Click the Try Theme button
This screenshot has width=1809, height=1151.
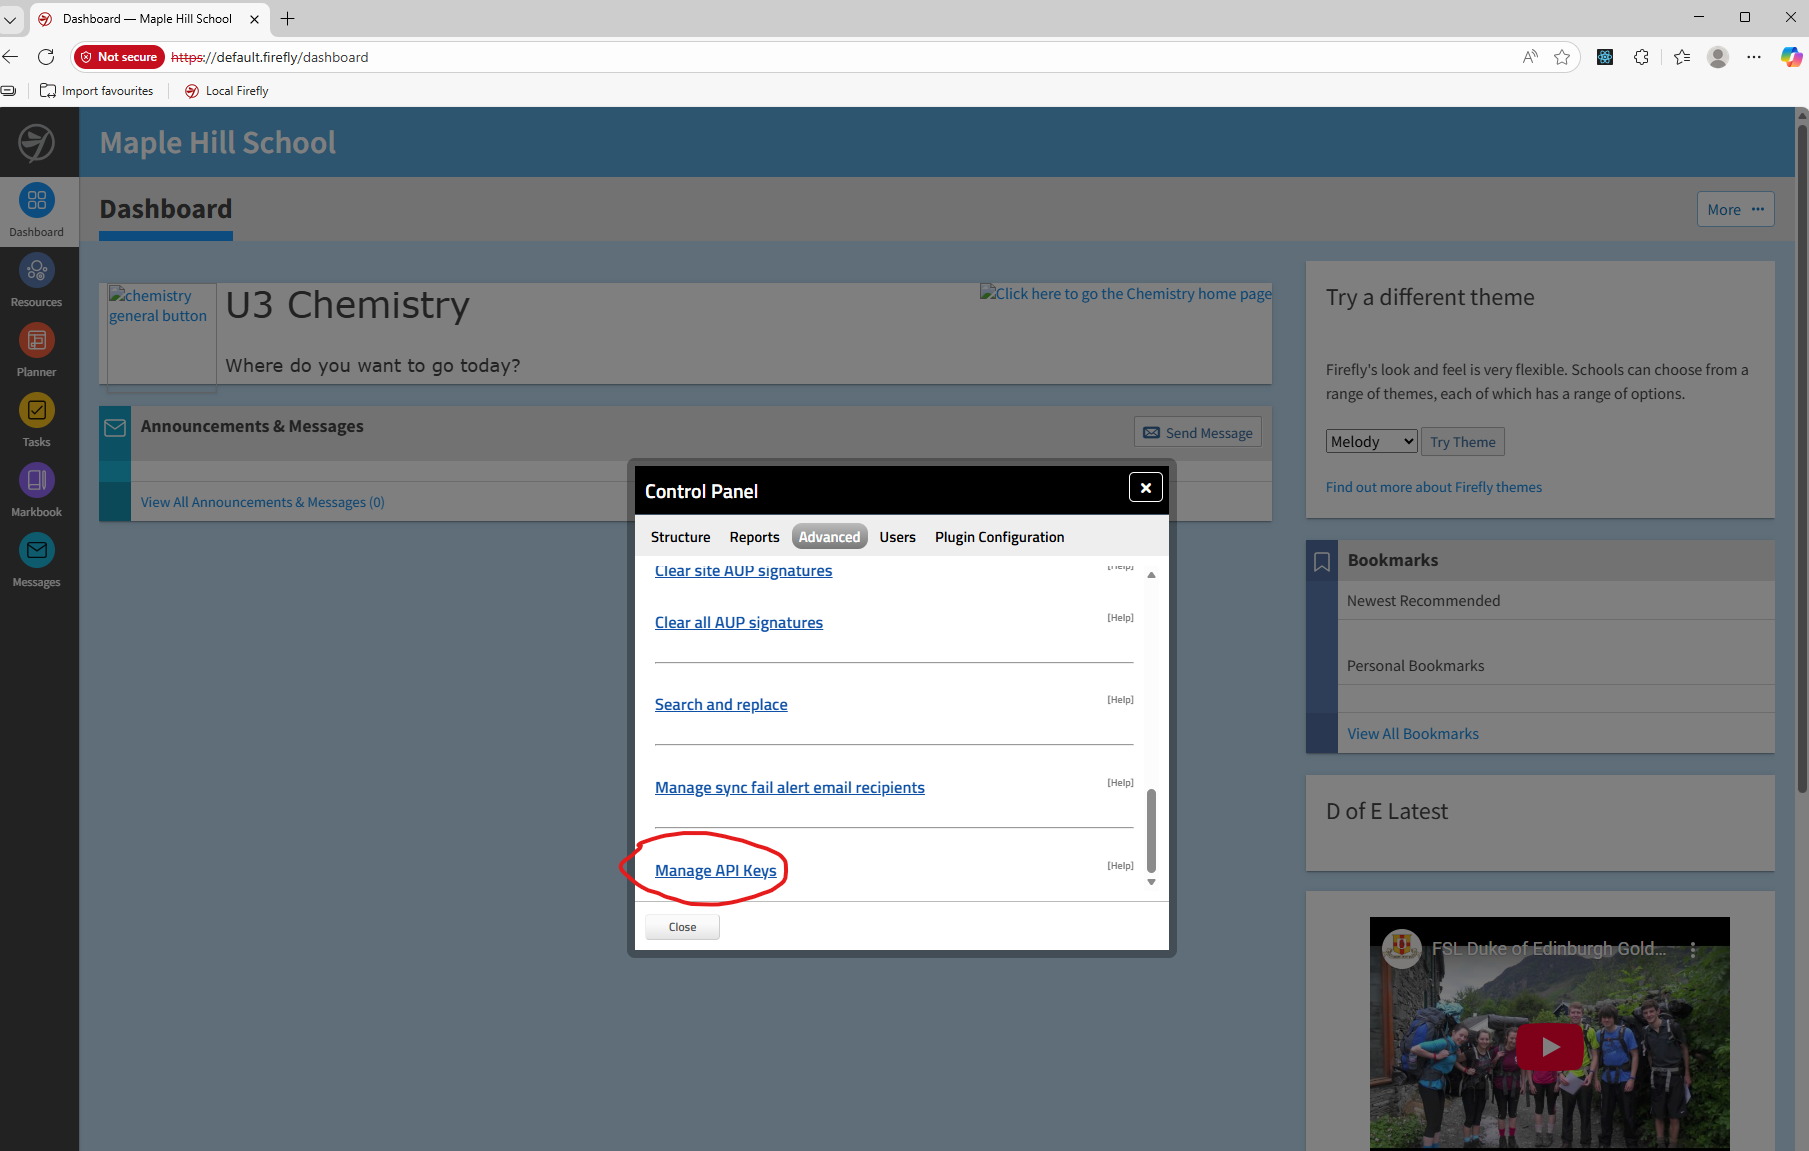pos(1462,442)
